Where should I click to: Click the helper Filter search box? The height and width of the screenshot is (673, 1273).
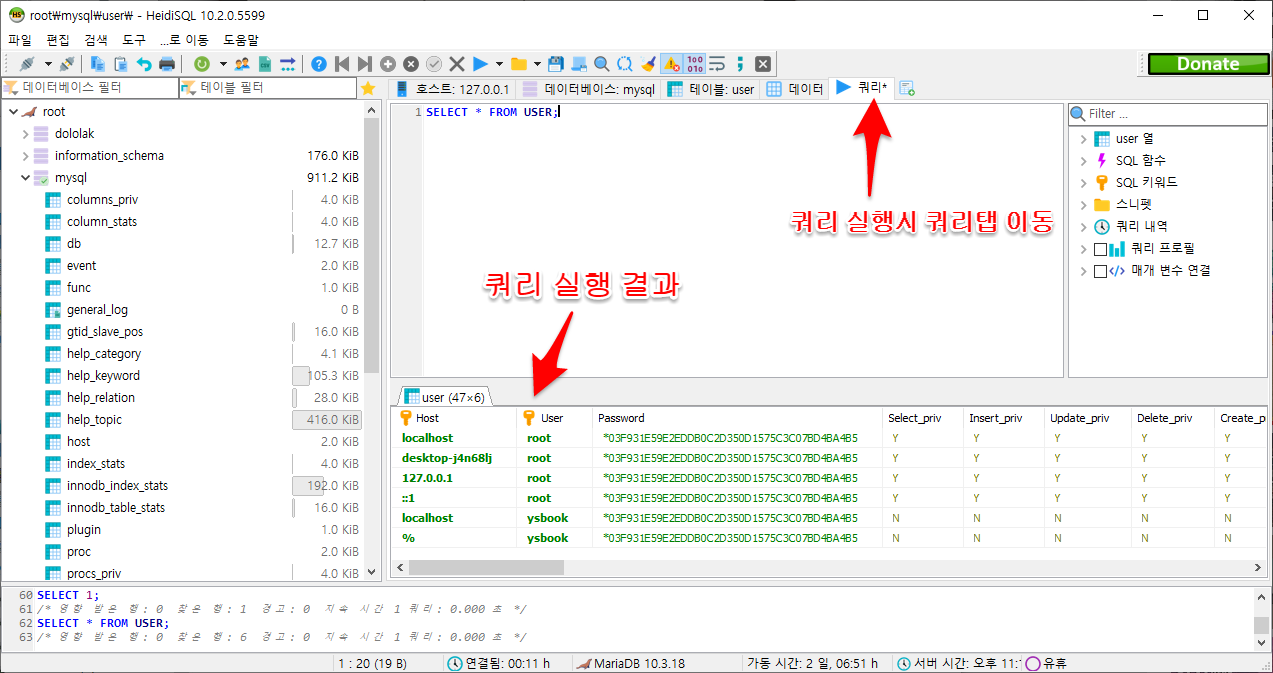click(1167, 113)
